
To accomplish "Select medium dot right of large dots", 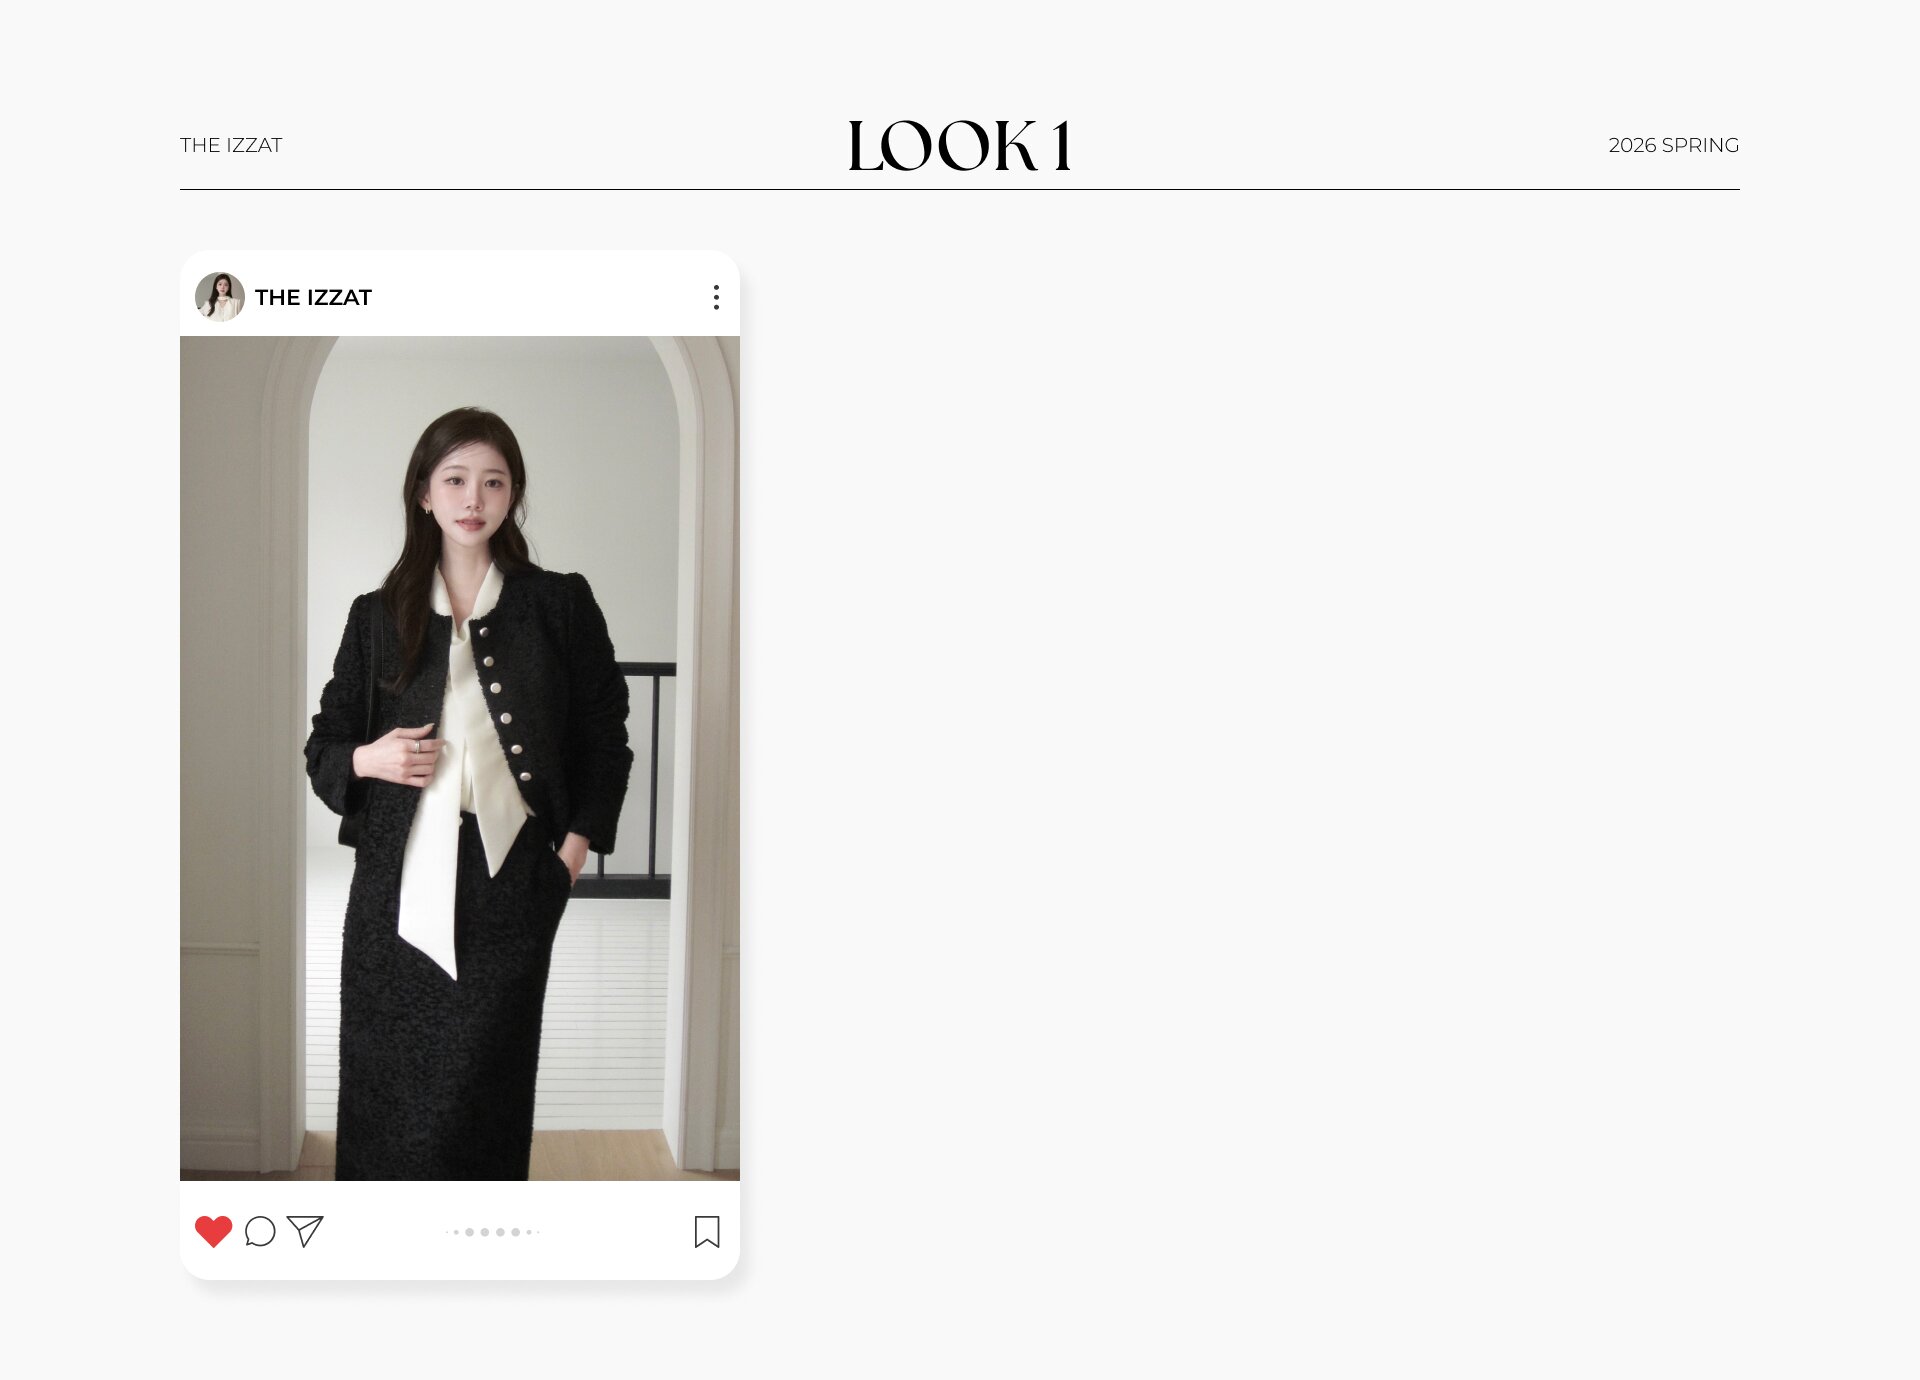I will pos(529,1232).
